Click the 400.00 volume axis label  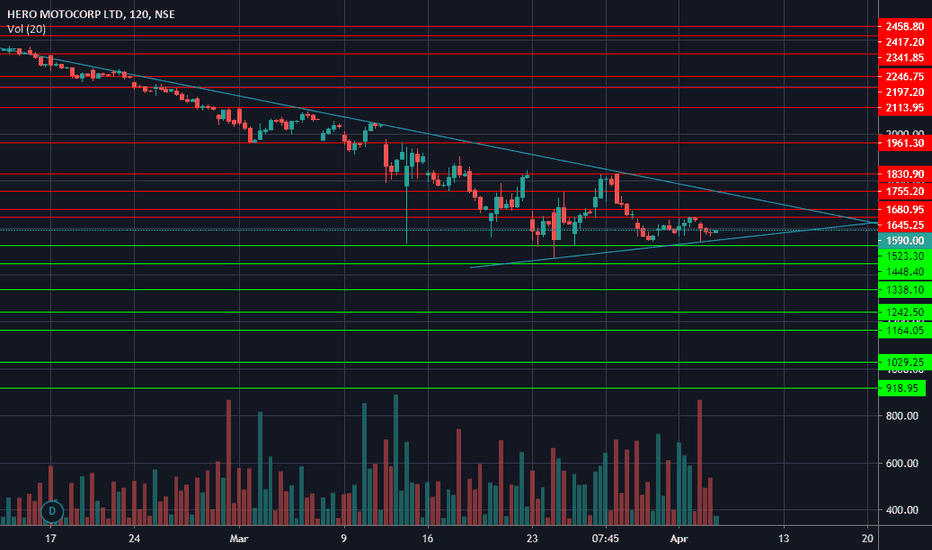[902, 510]
